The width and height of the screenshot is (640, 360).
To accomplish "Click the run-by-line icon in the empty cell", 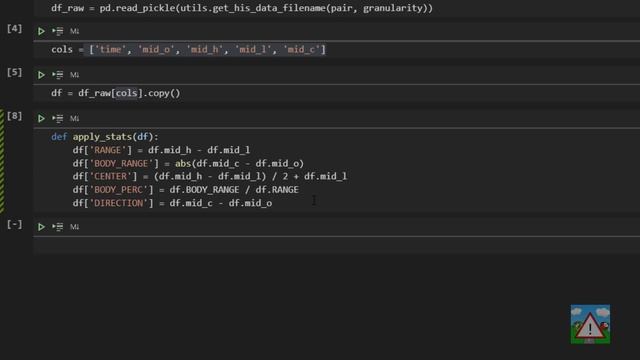I will [58, 227].
